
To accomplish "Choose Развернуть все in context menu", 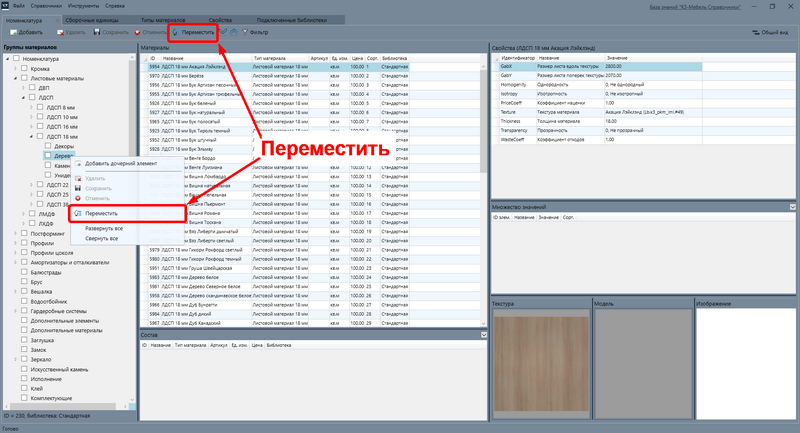I will coord(104,228).
